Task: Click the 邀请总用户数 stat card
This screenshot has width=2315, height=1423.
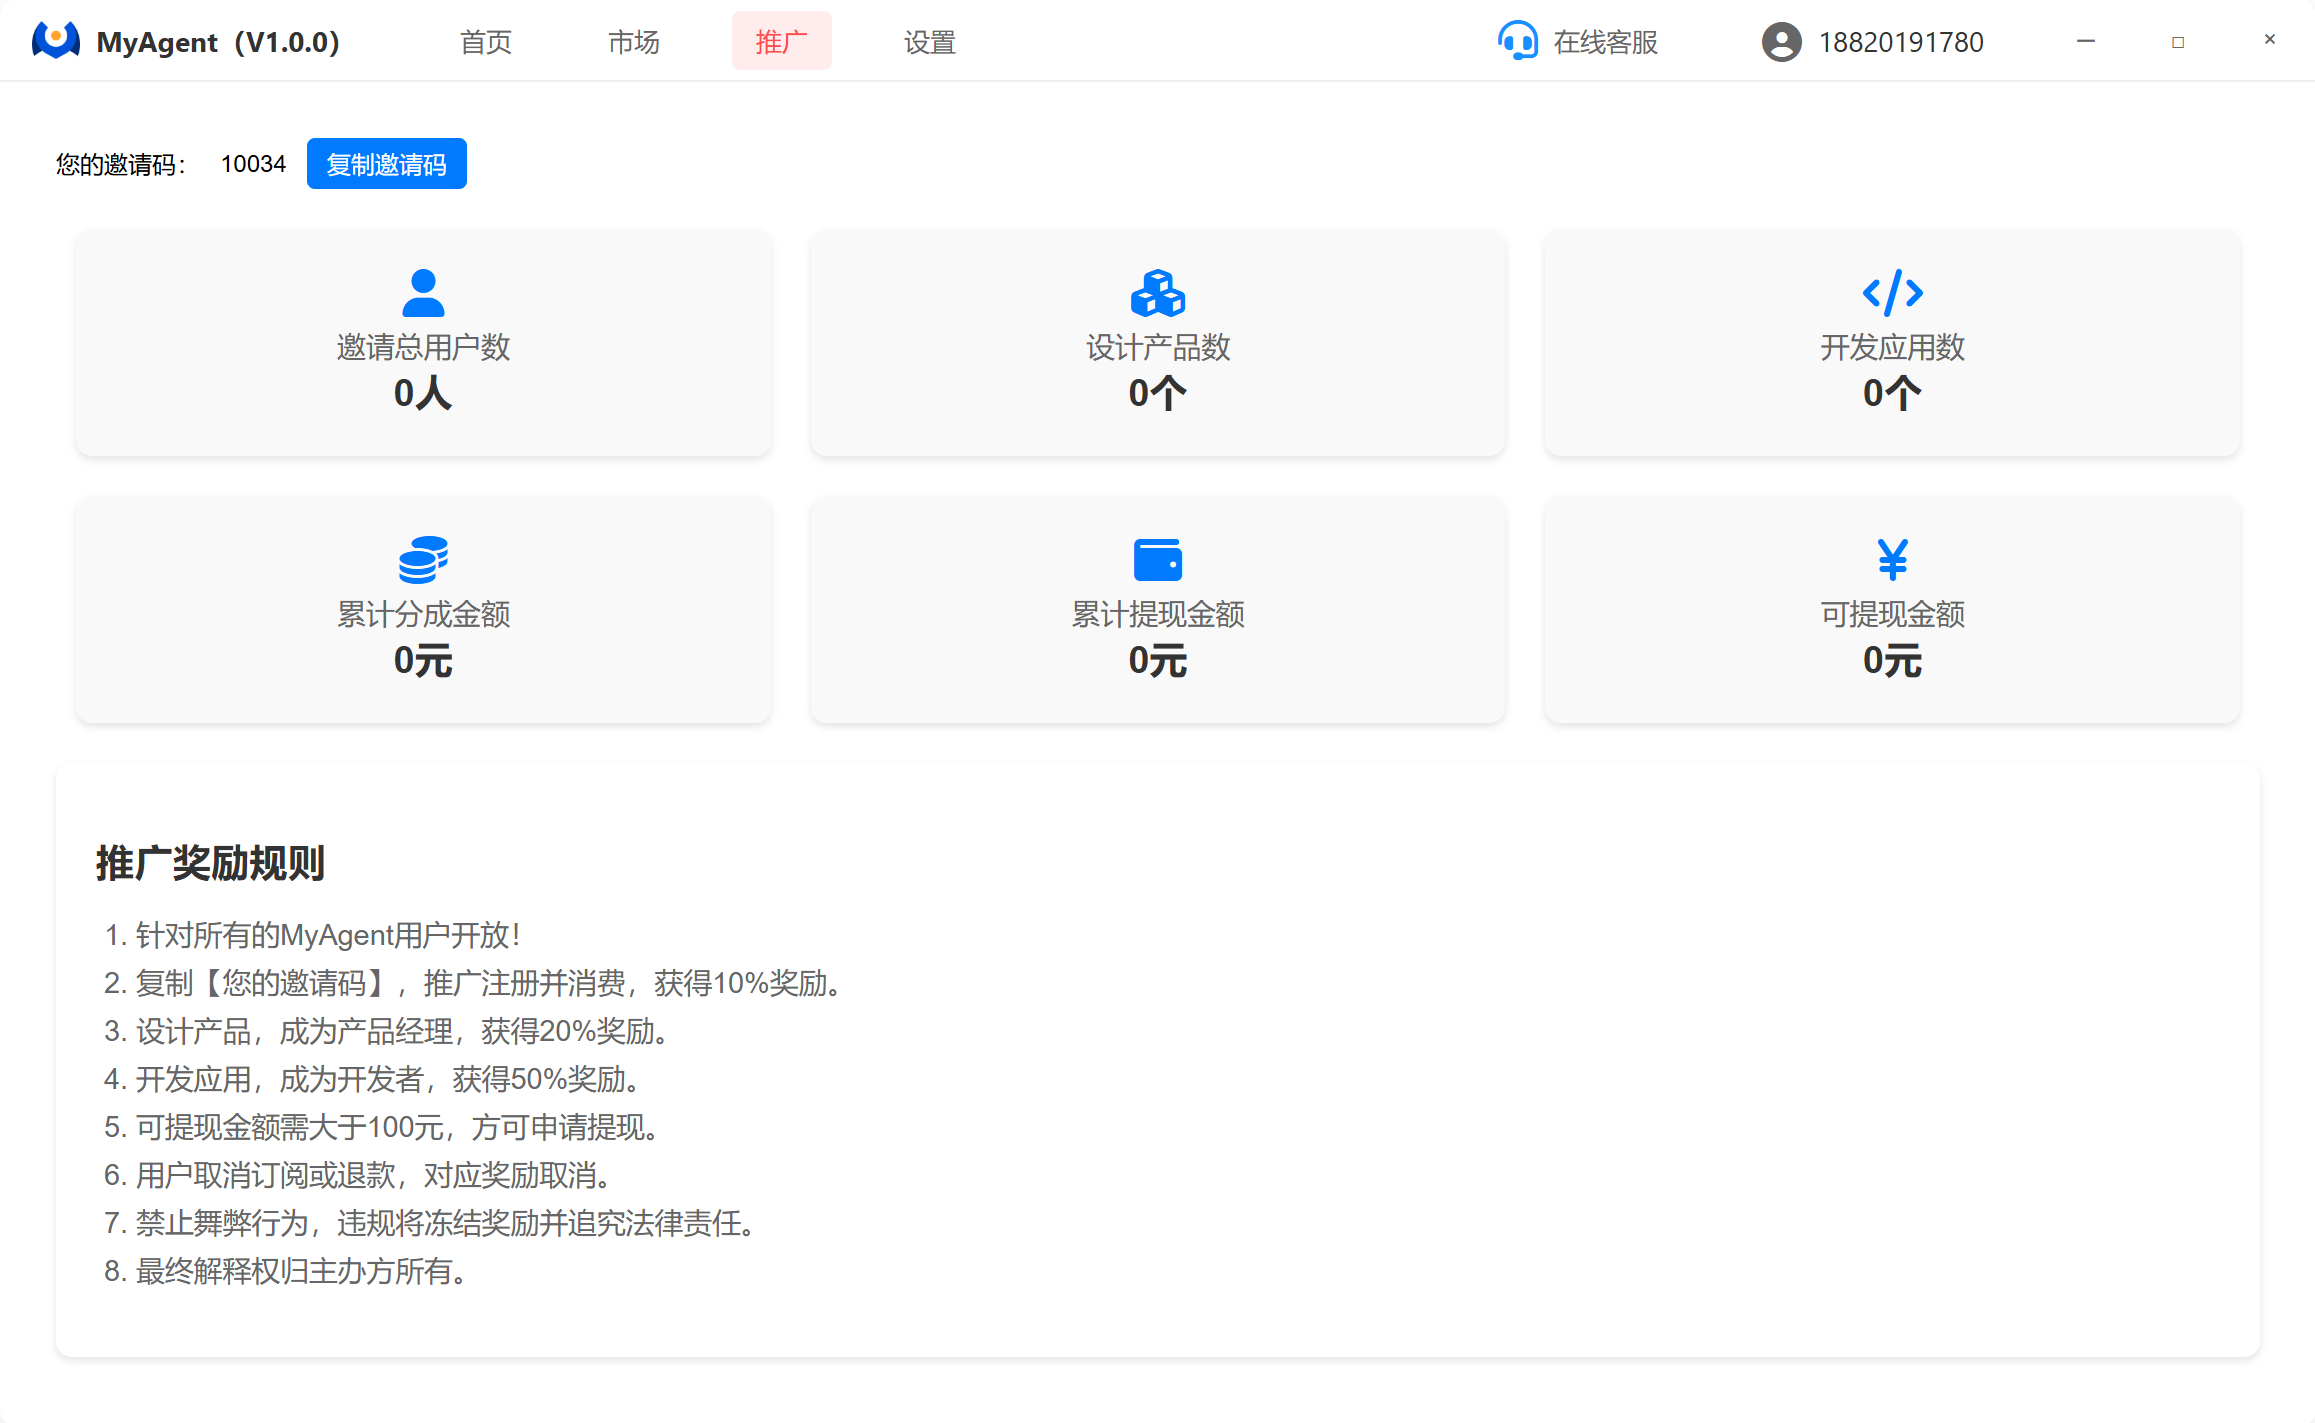Action: click(422, 343)
